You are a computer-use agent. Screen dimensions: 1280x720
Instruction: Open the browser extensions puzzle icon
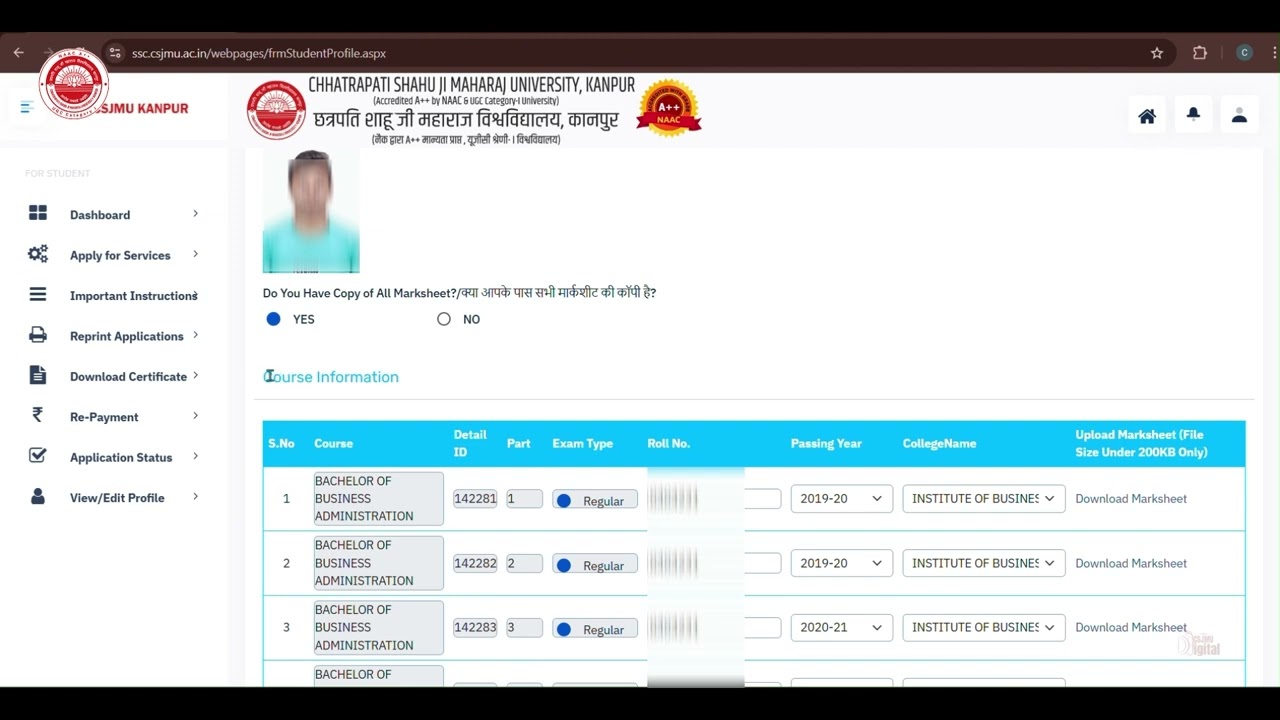1200,53
